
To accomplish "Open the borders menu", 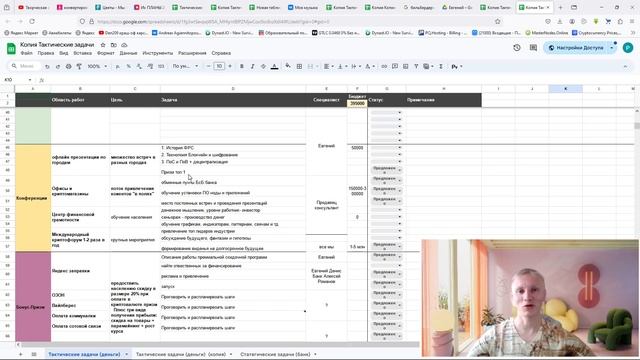I will pos(299,66).
